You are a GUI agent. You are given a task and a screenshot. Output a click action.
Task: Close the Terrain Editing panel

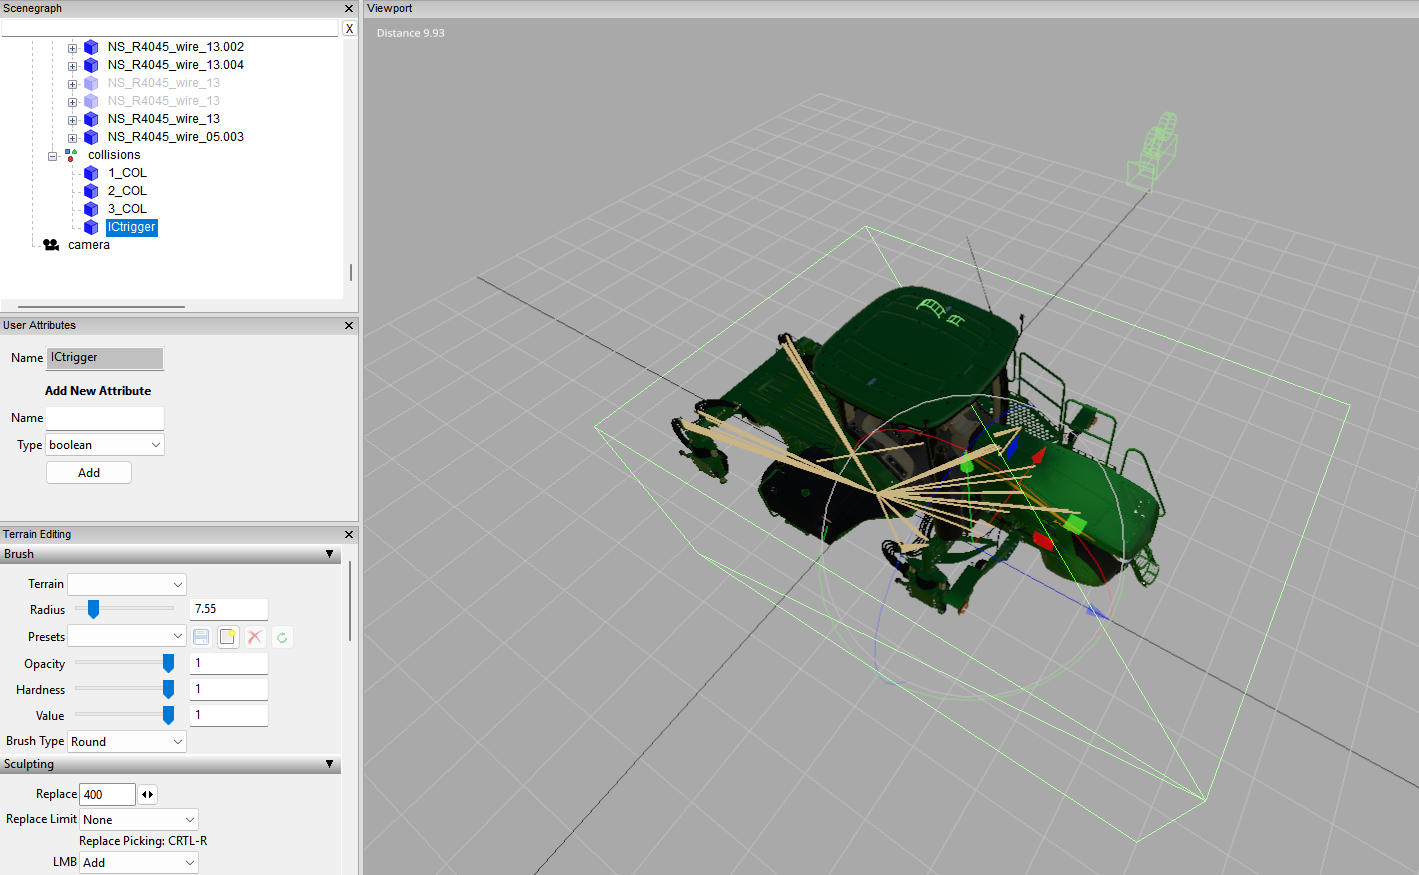tap(349, 534)
